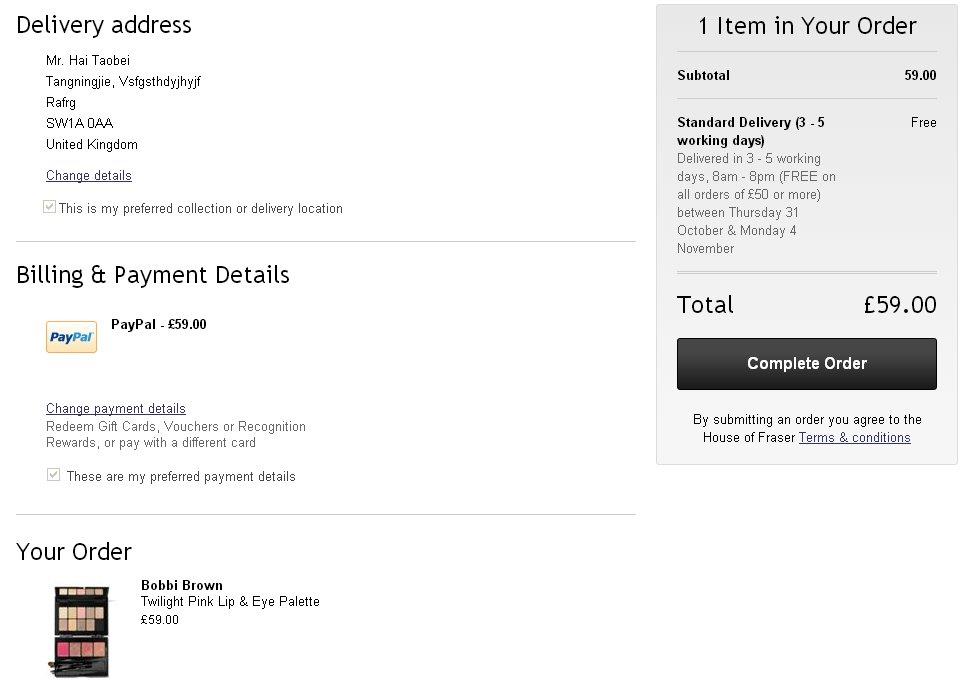Click Twilight Pink Lip & Eye Palette title
963x693 pixels.
pyautogui.click(x=230, y=601)
